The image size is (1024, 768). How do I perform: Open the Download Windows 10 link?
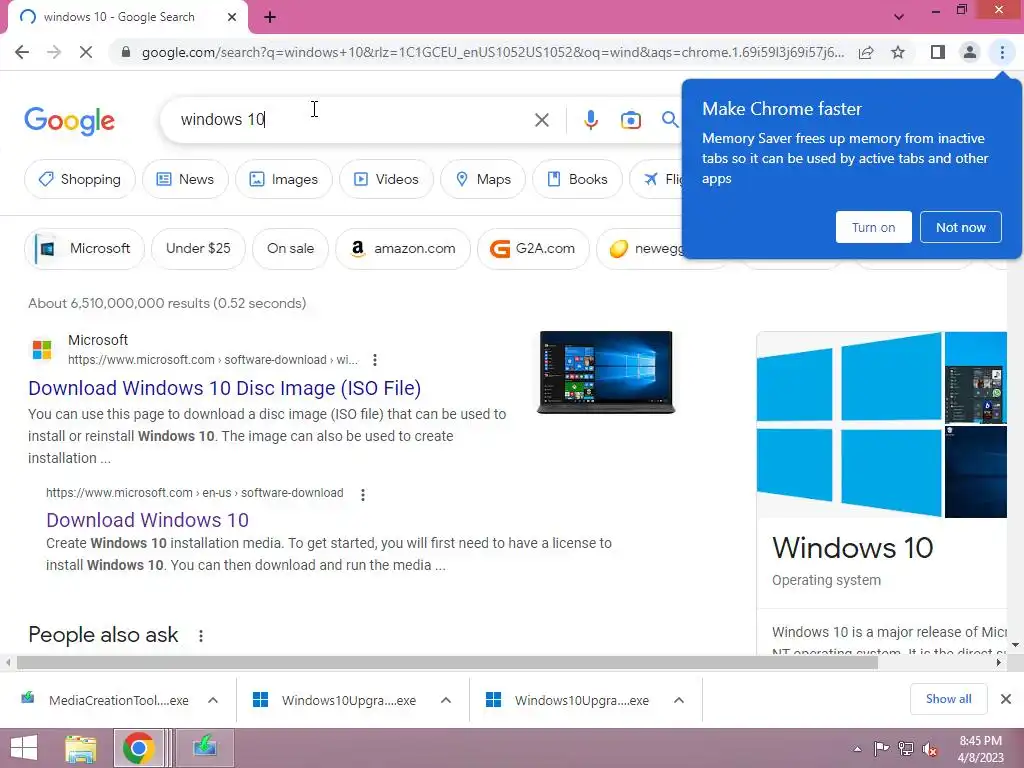click(x=148, y=520)
